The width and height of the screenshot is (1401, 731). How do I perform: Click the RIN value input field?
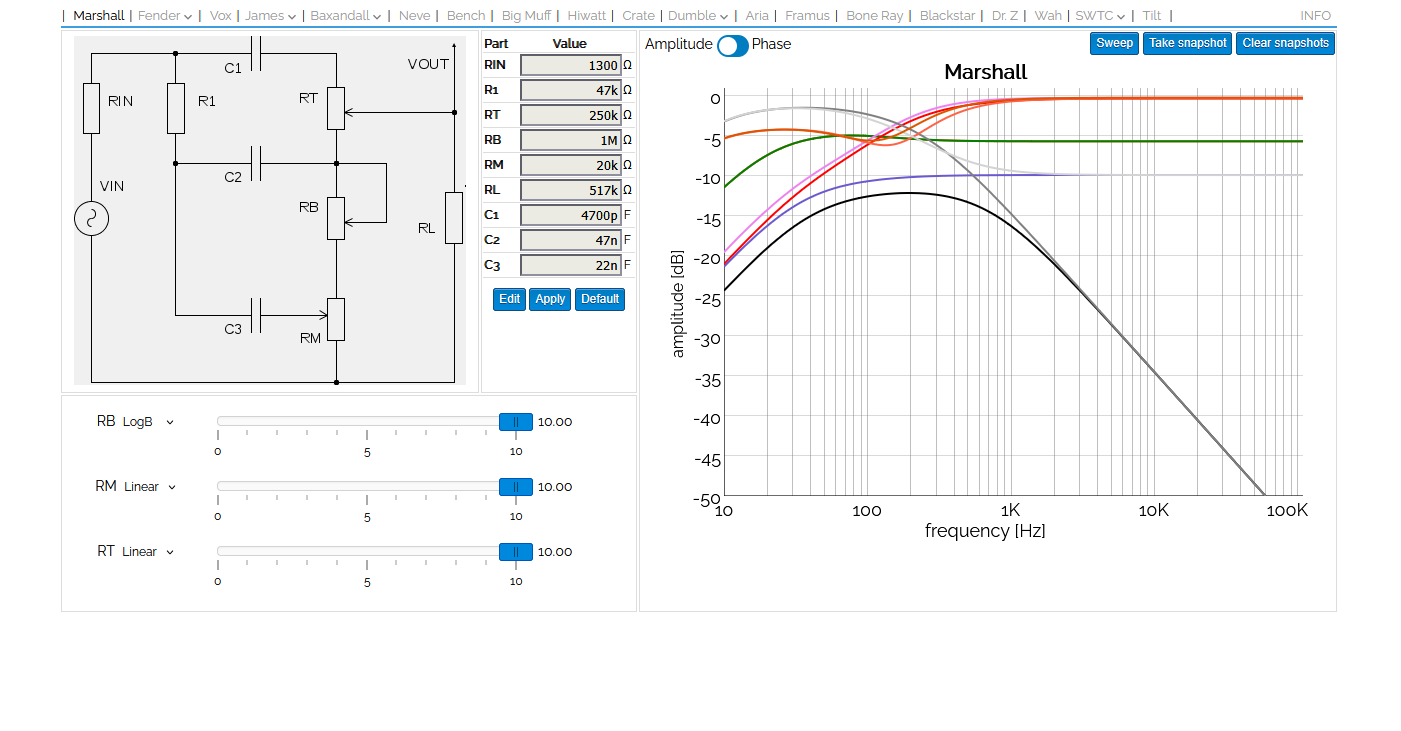[x=570, y=65]
